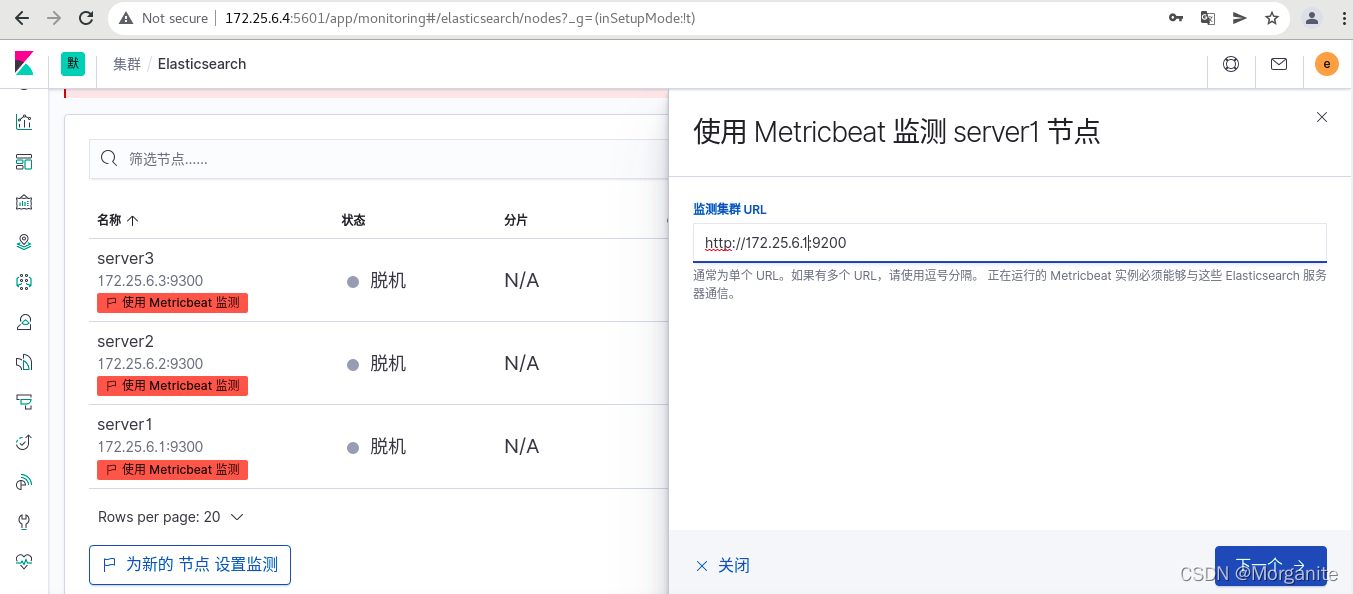Click the next step button
Image resolution: width=1353 pixels, height=594 pixels.
point(1270,565)
